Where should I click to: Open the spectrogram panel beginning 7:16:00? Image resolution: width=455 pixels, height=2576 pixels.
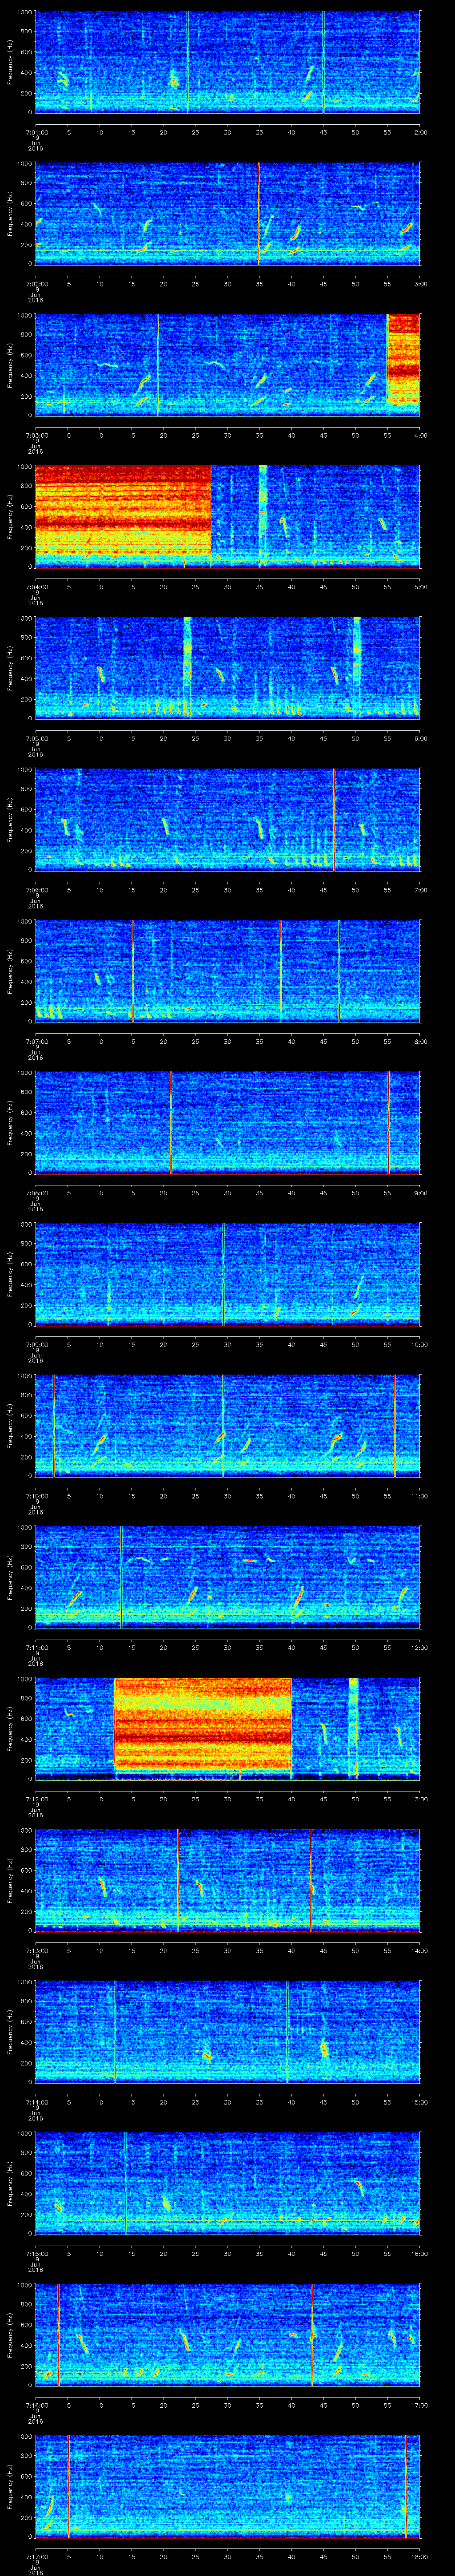(227, 2335)
